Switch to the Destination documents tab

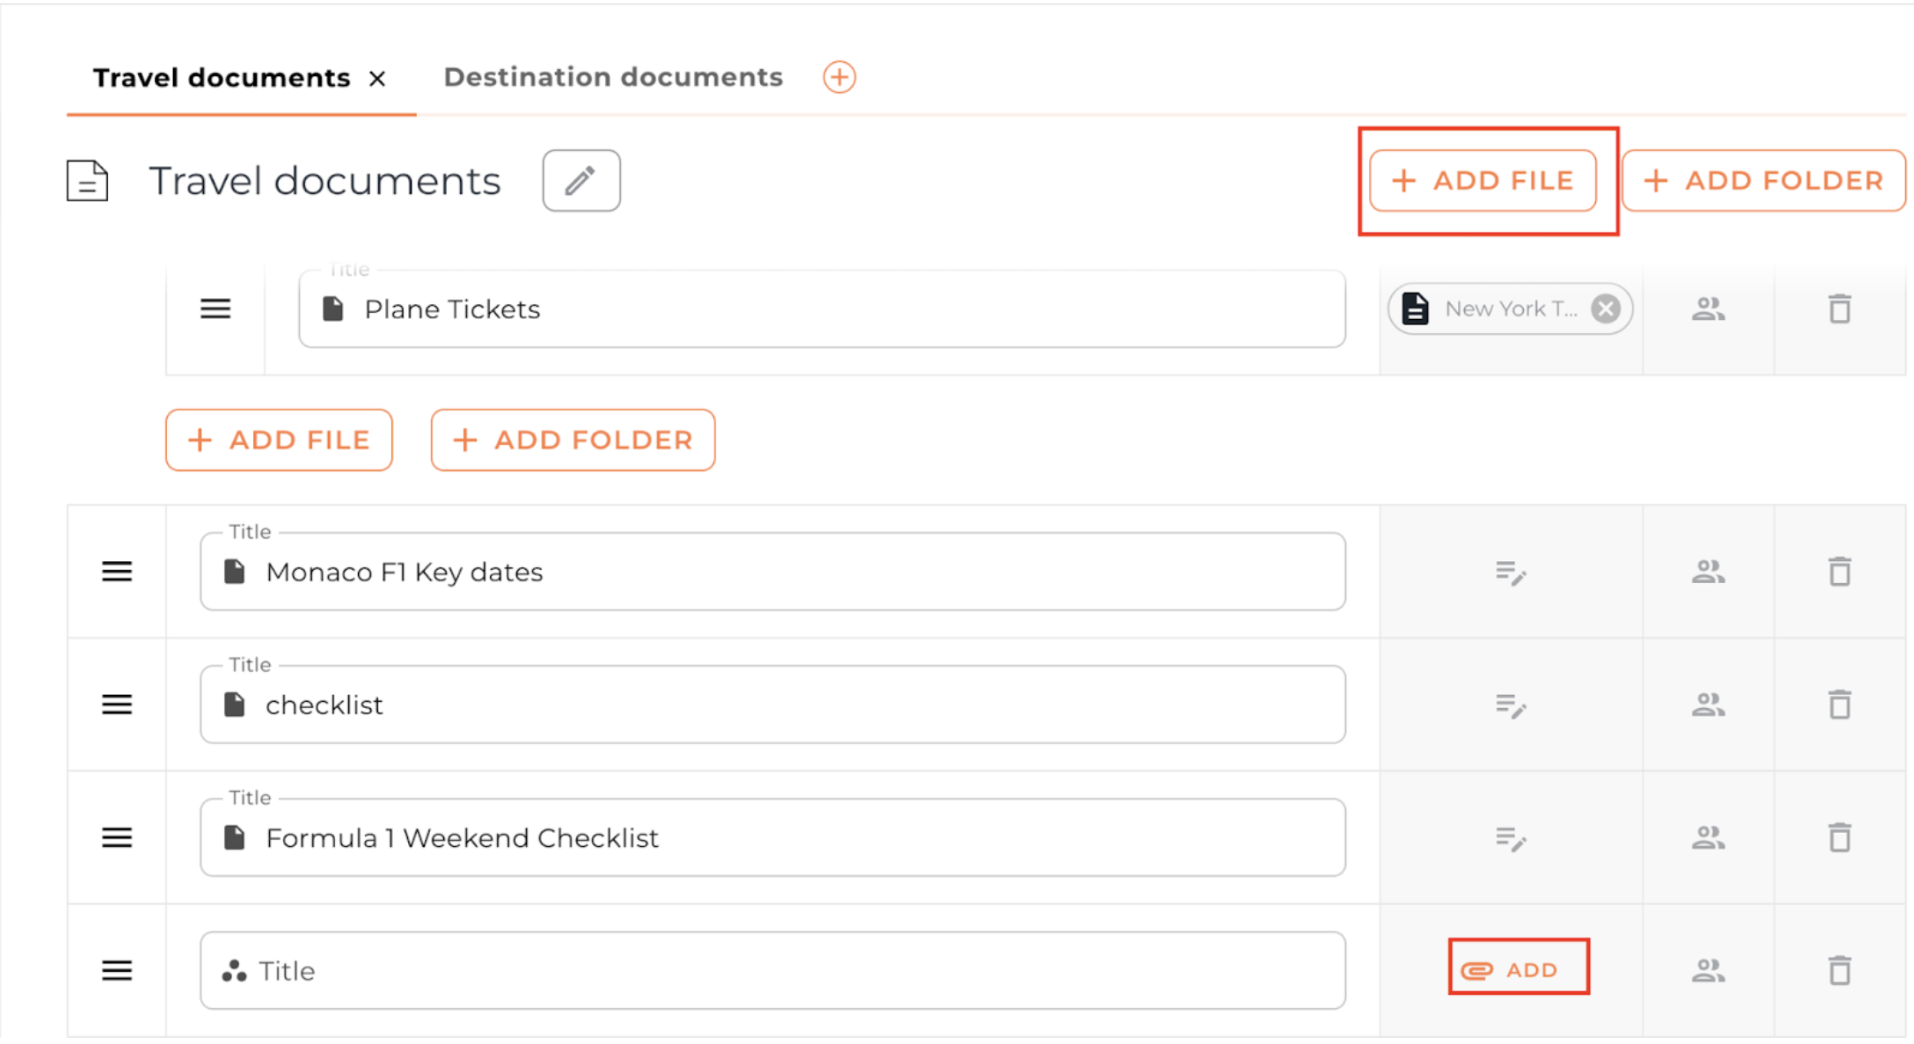[613, 77]
